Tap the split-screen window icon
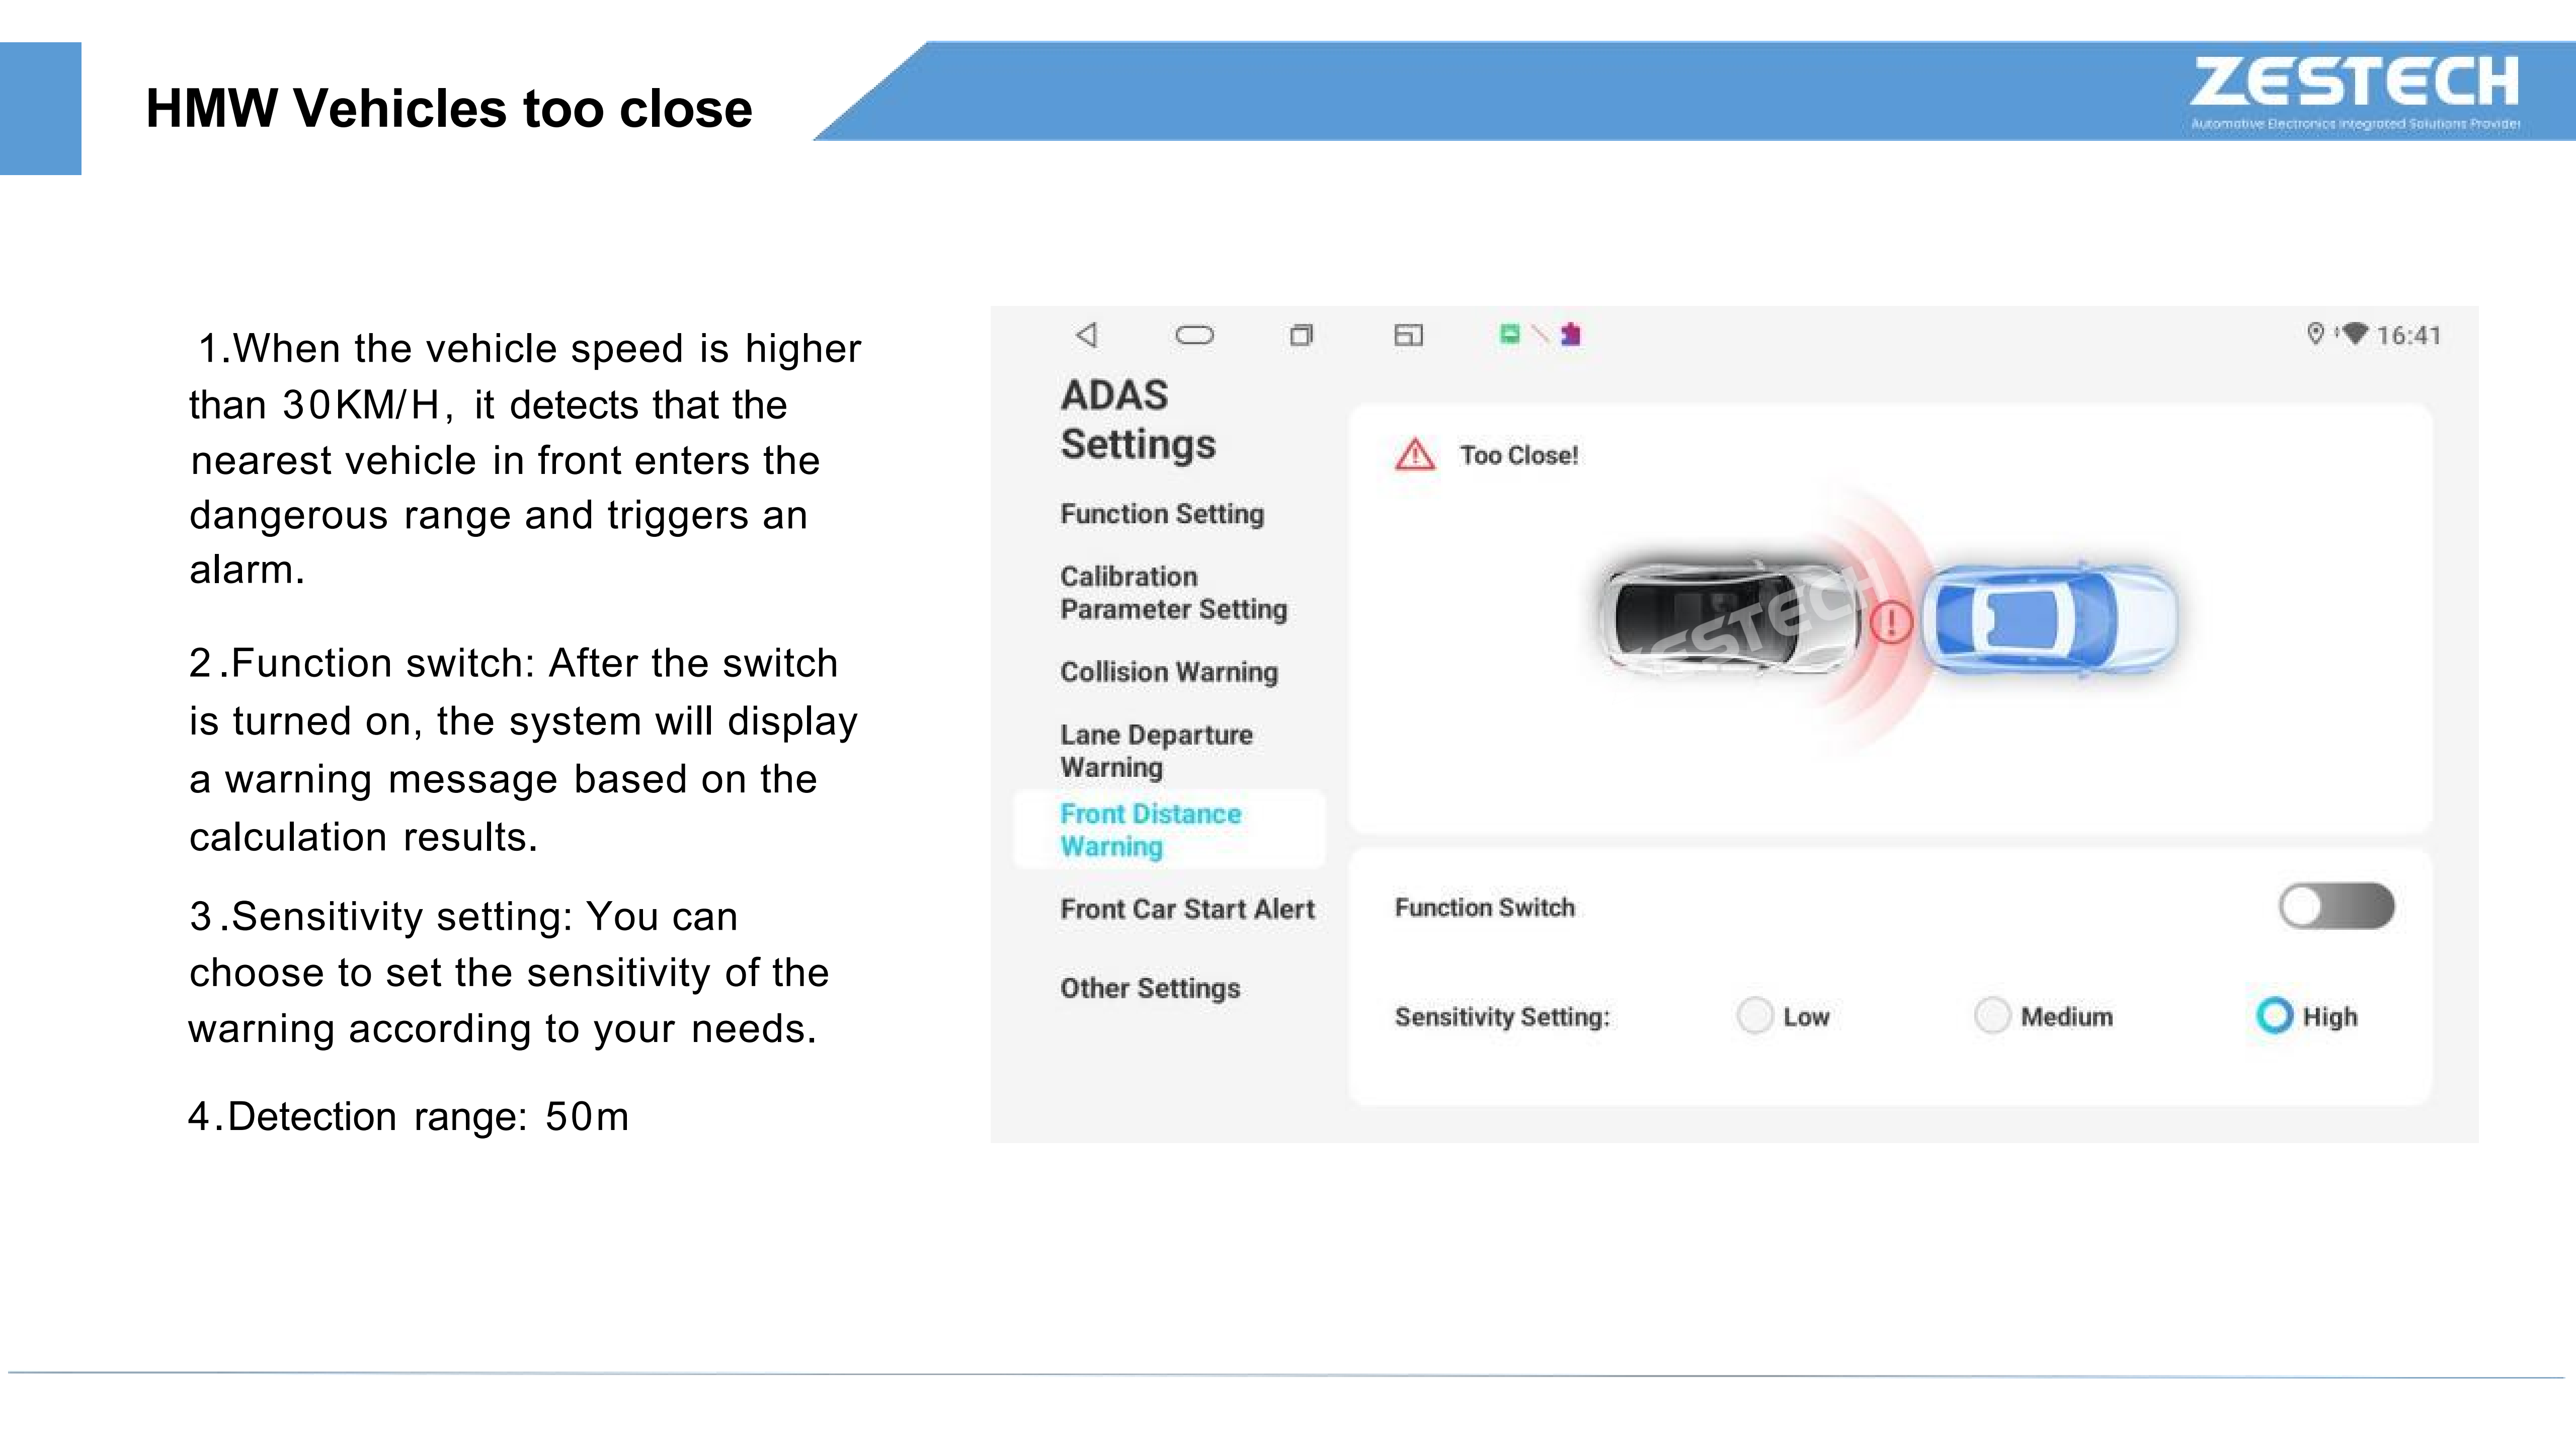2576x1449 pixels. tap(1408, 335)
